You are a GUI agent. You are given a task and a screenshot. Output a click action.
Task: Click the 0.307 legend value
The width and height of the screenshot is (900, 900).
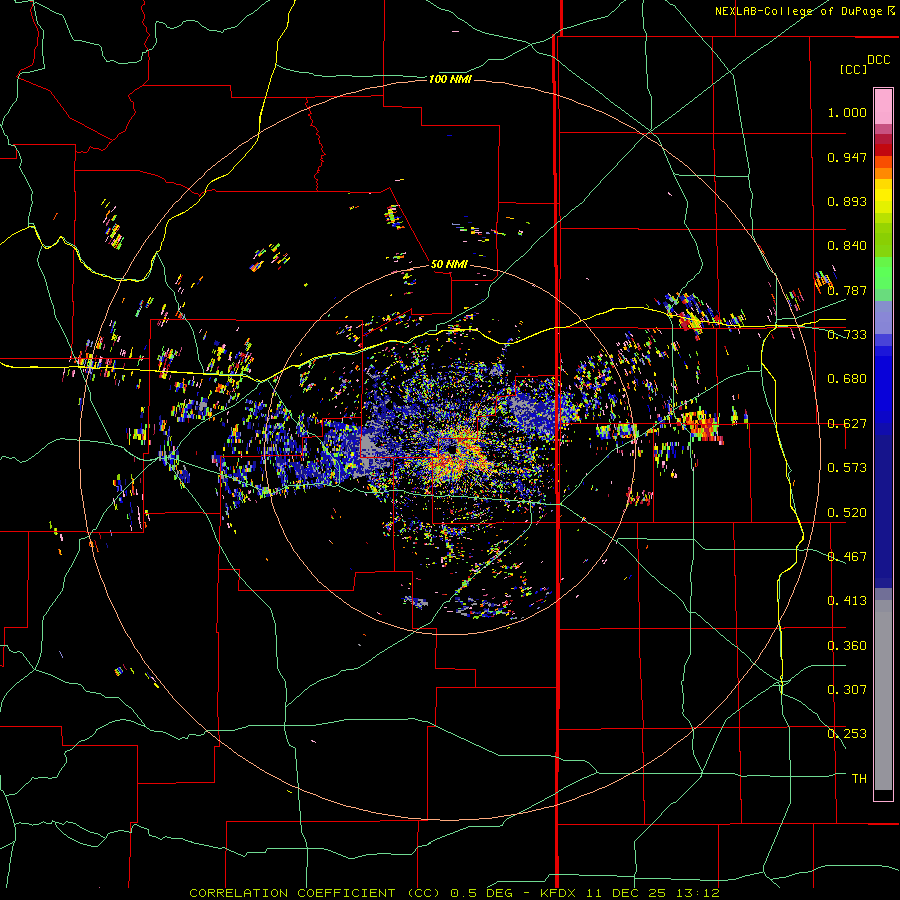click(847, 690)
